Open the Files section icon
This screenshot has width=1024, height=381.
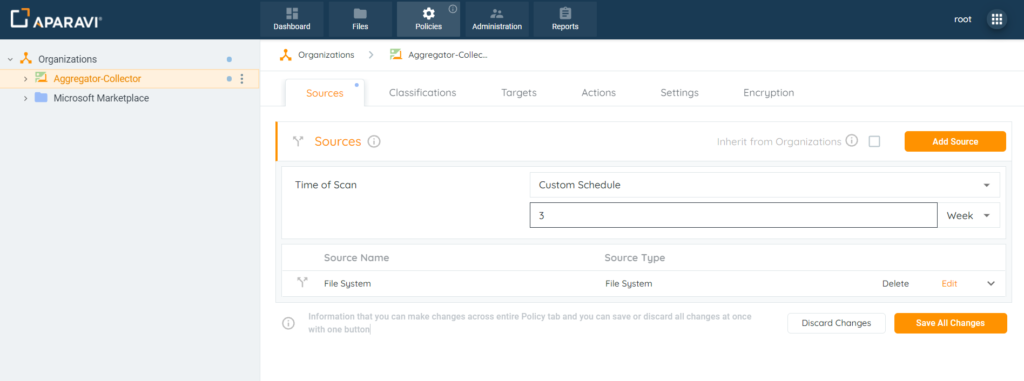(360, 13)
